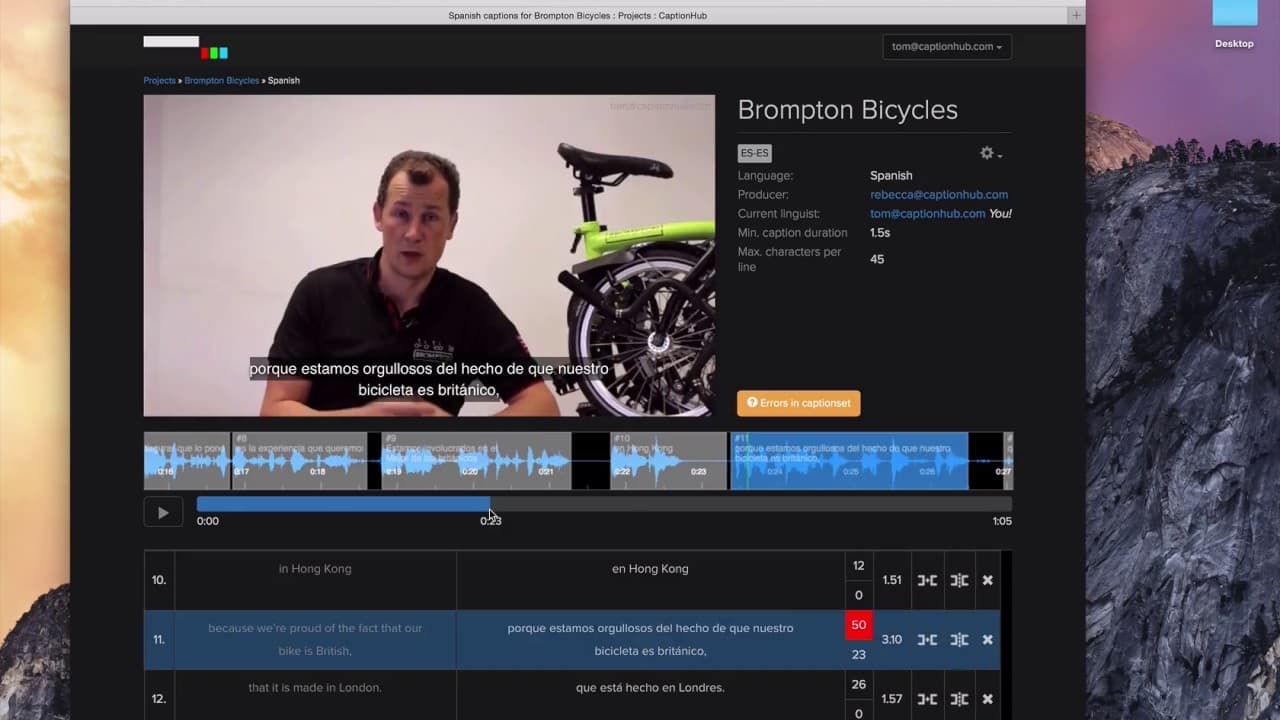
Task: Open the settings gear menu
Action: (991, 153)
